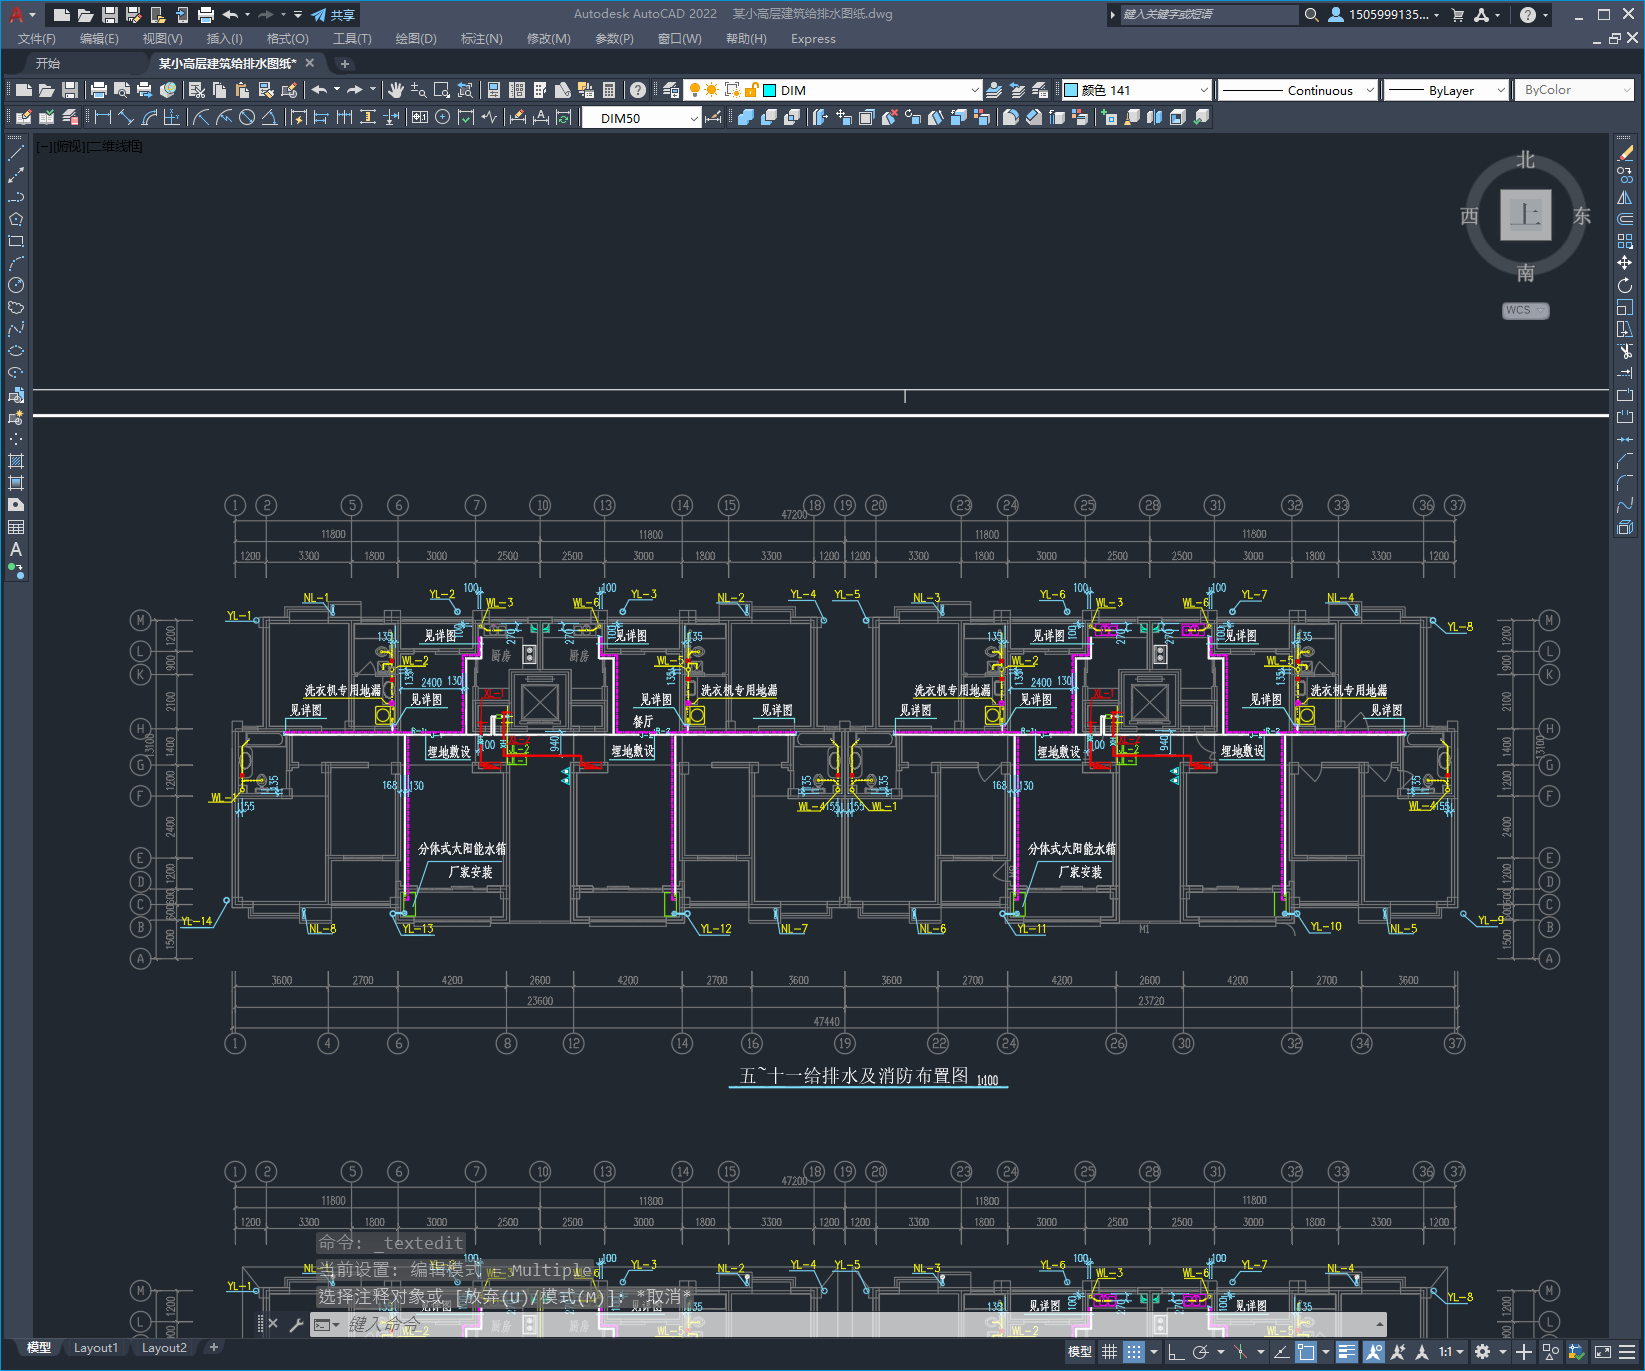Toggle grid display in status bar
Screen dimensions: 1645x1371
point(1109,1352)
